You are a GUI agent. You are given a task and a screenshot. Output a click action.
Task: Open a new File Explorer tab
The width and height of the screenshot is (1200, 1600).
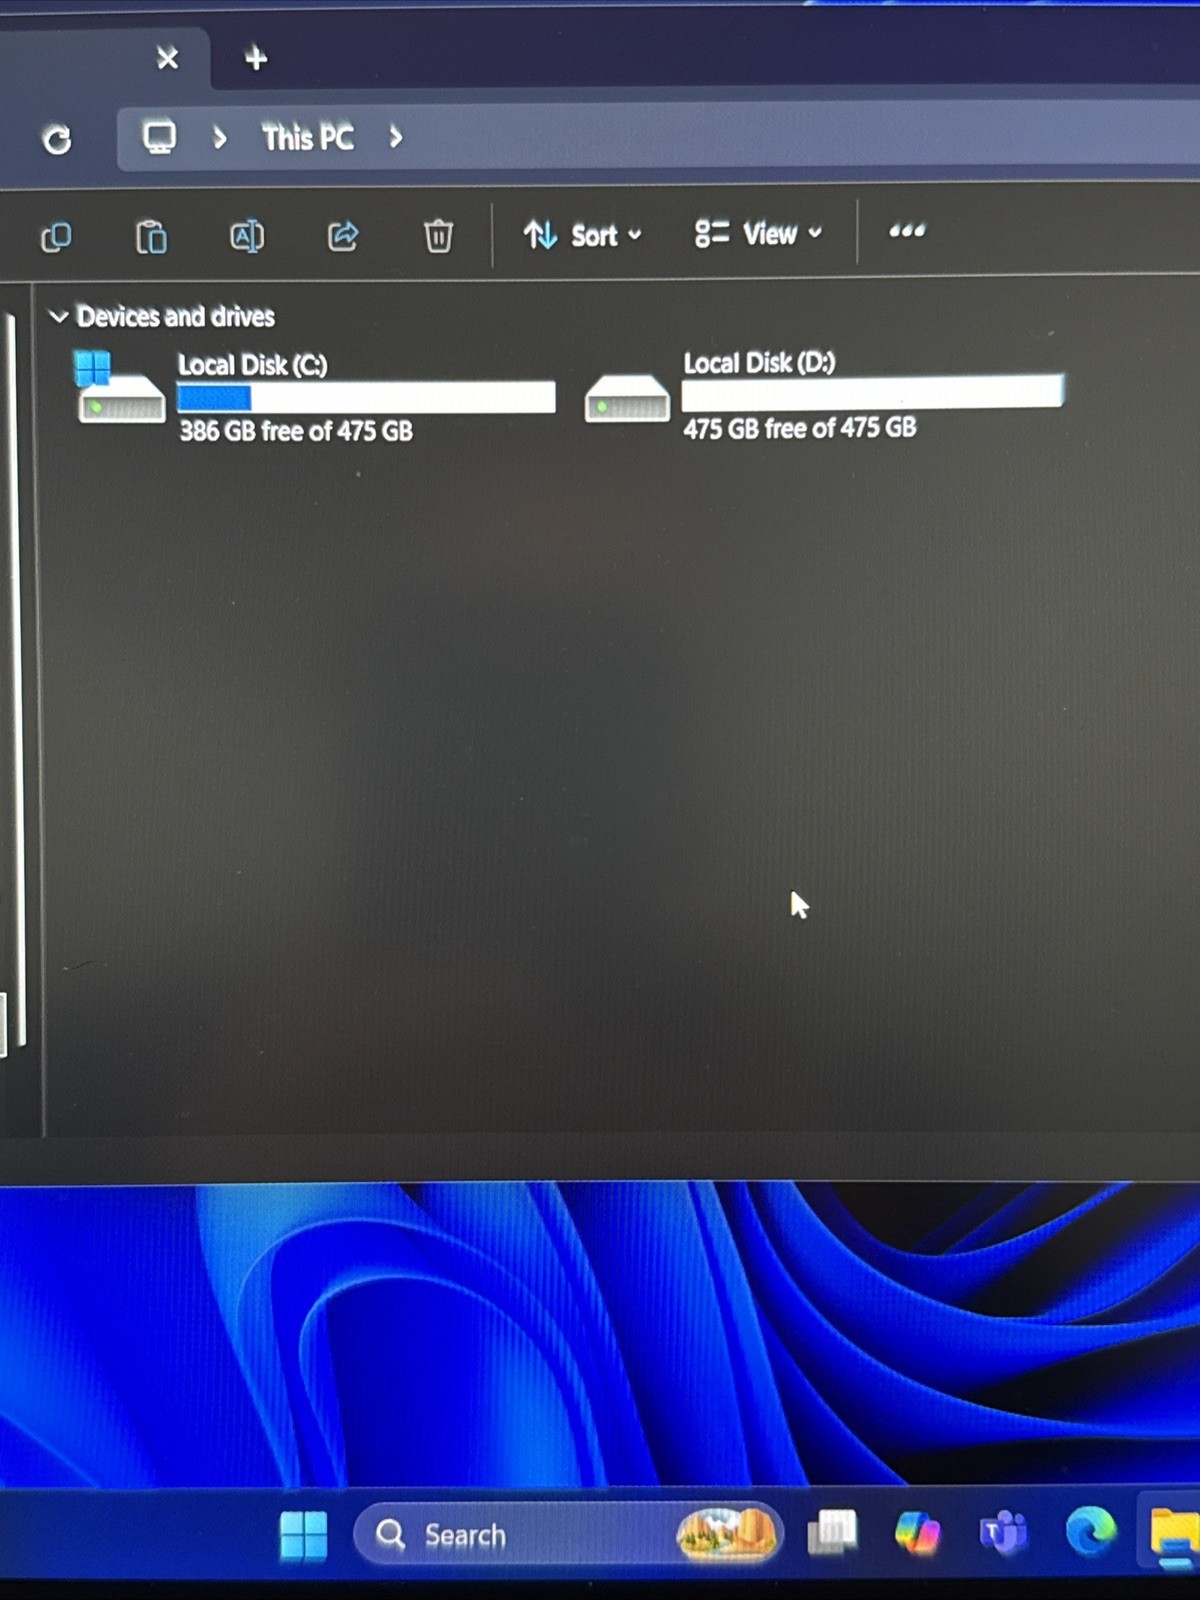pyautogui.click(x=256, y=58)
